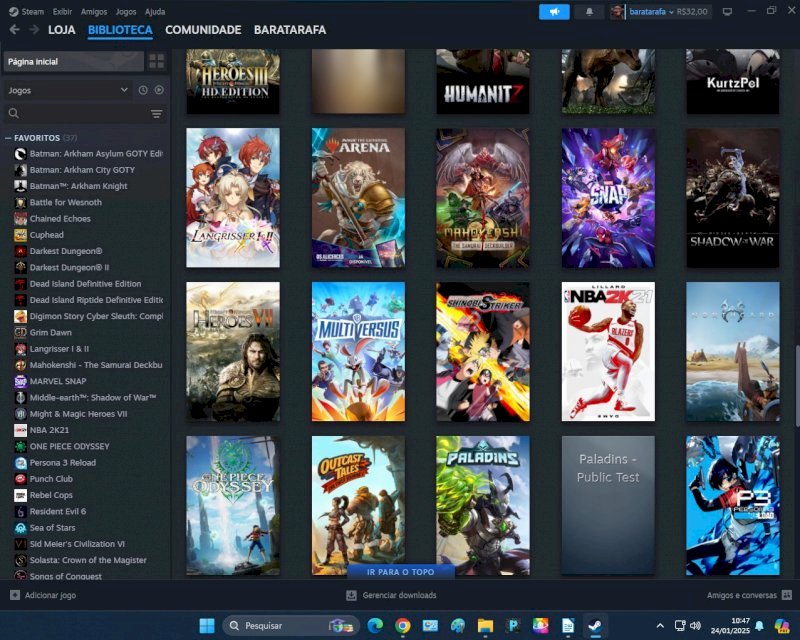Viewport: 800px width, 640px height.
Task: Open the advanced filter options icon
Action: 157,113
